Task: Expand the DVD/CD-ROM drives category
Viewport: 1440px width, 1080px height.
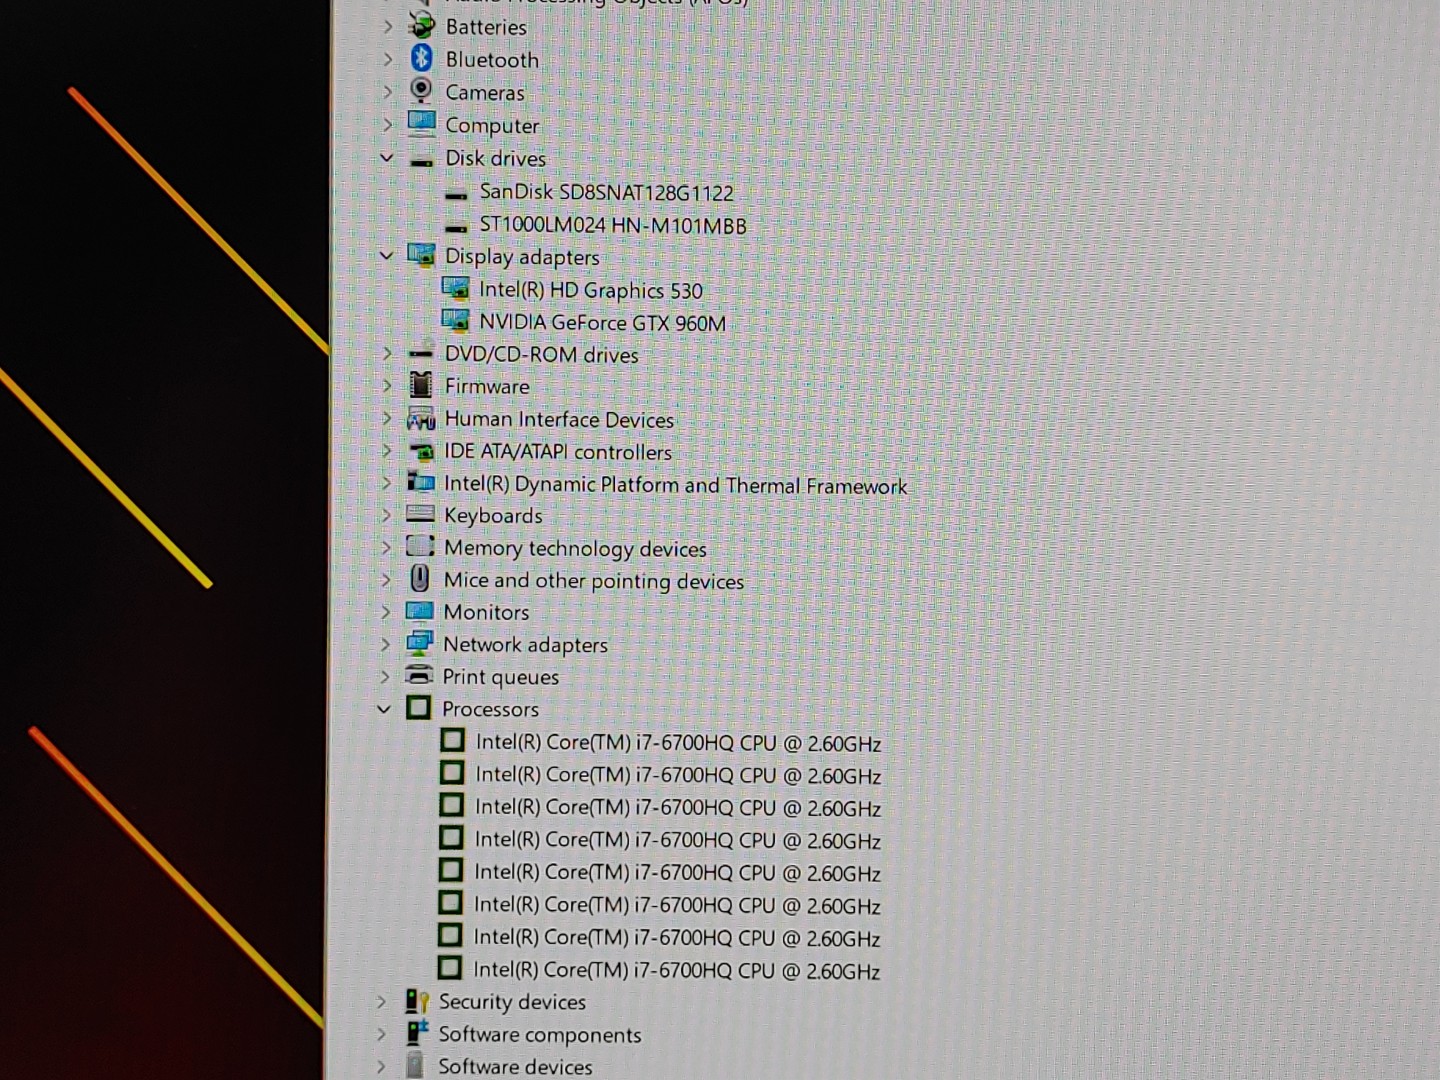Action: (387, 353)
